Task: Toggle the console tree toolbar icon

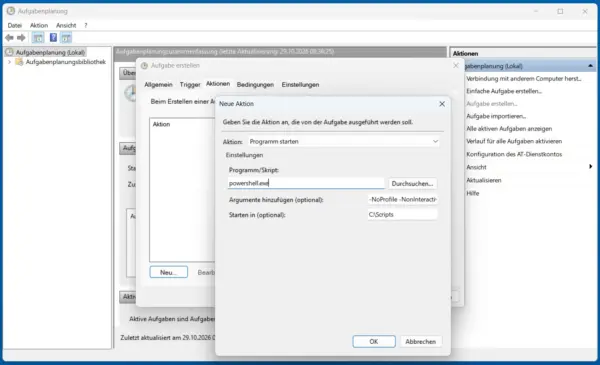Action: 38,37
